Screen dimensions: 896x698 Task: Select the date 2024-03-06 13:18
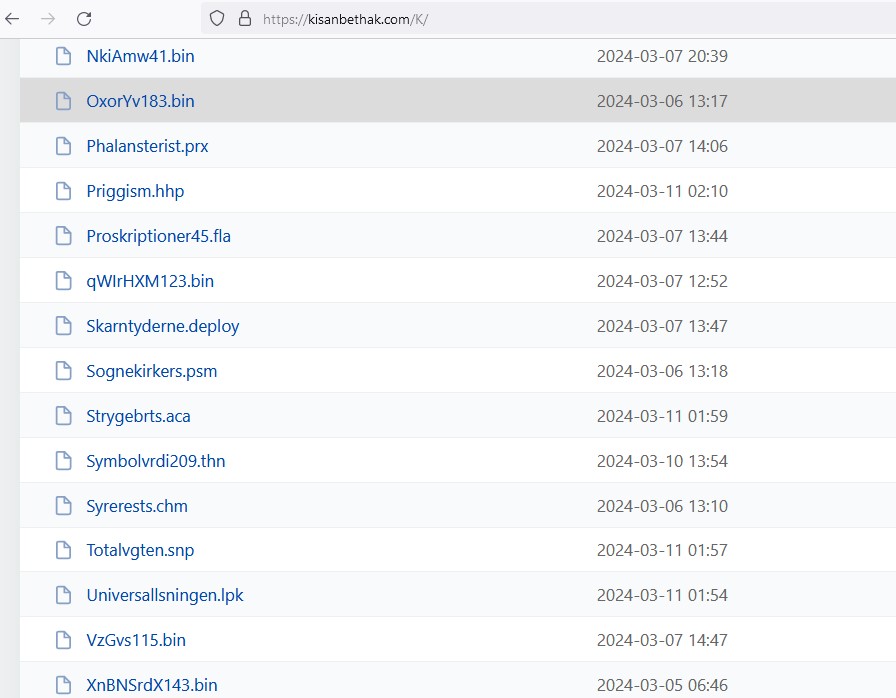point(662,371)
